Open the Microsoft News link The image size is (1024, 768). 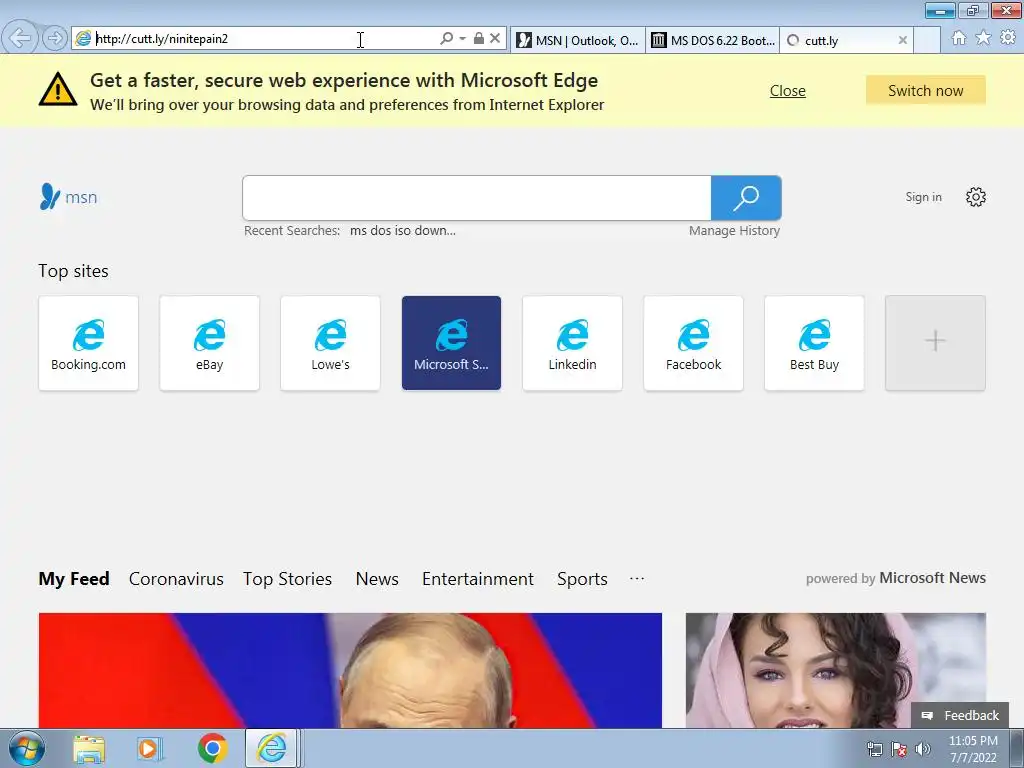click(932, 578)
